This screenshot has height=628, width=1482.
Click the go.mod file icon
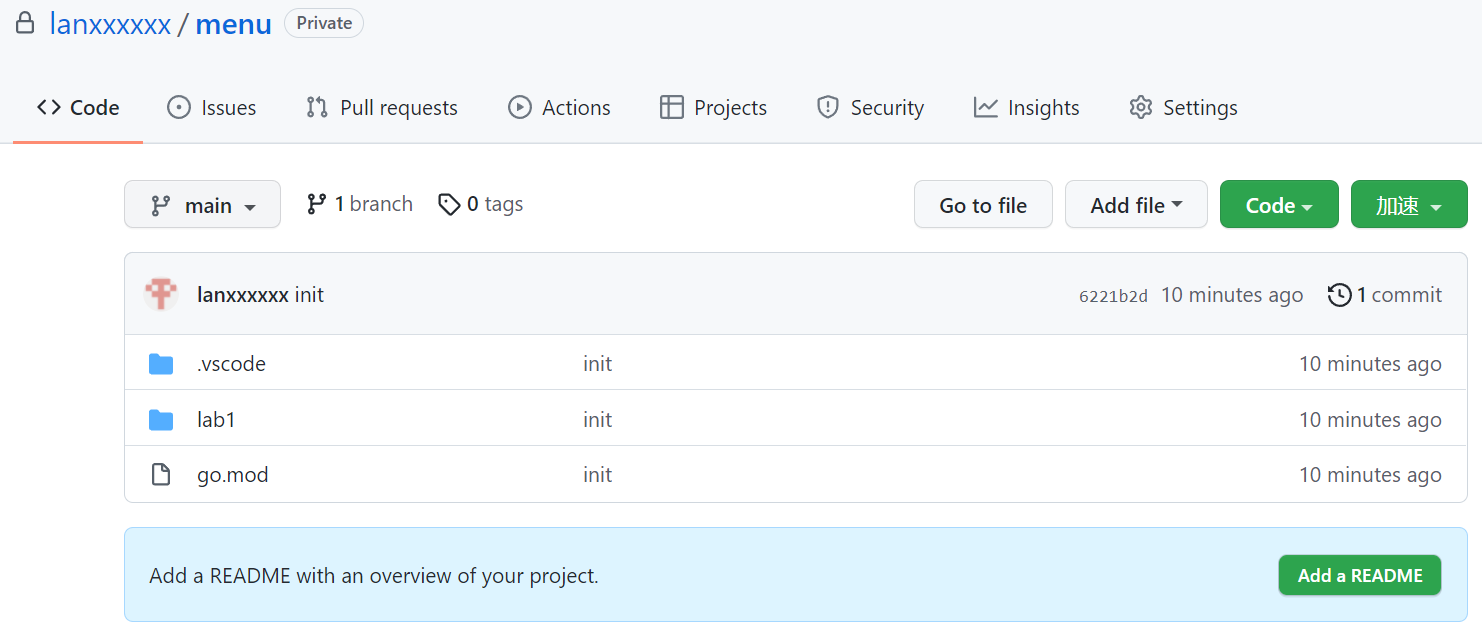161,475
